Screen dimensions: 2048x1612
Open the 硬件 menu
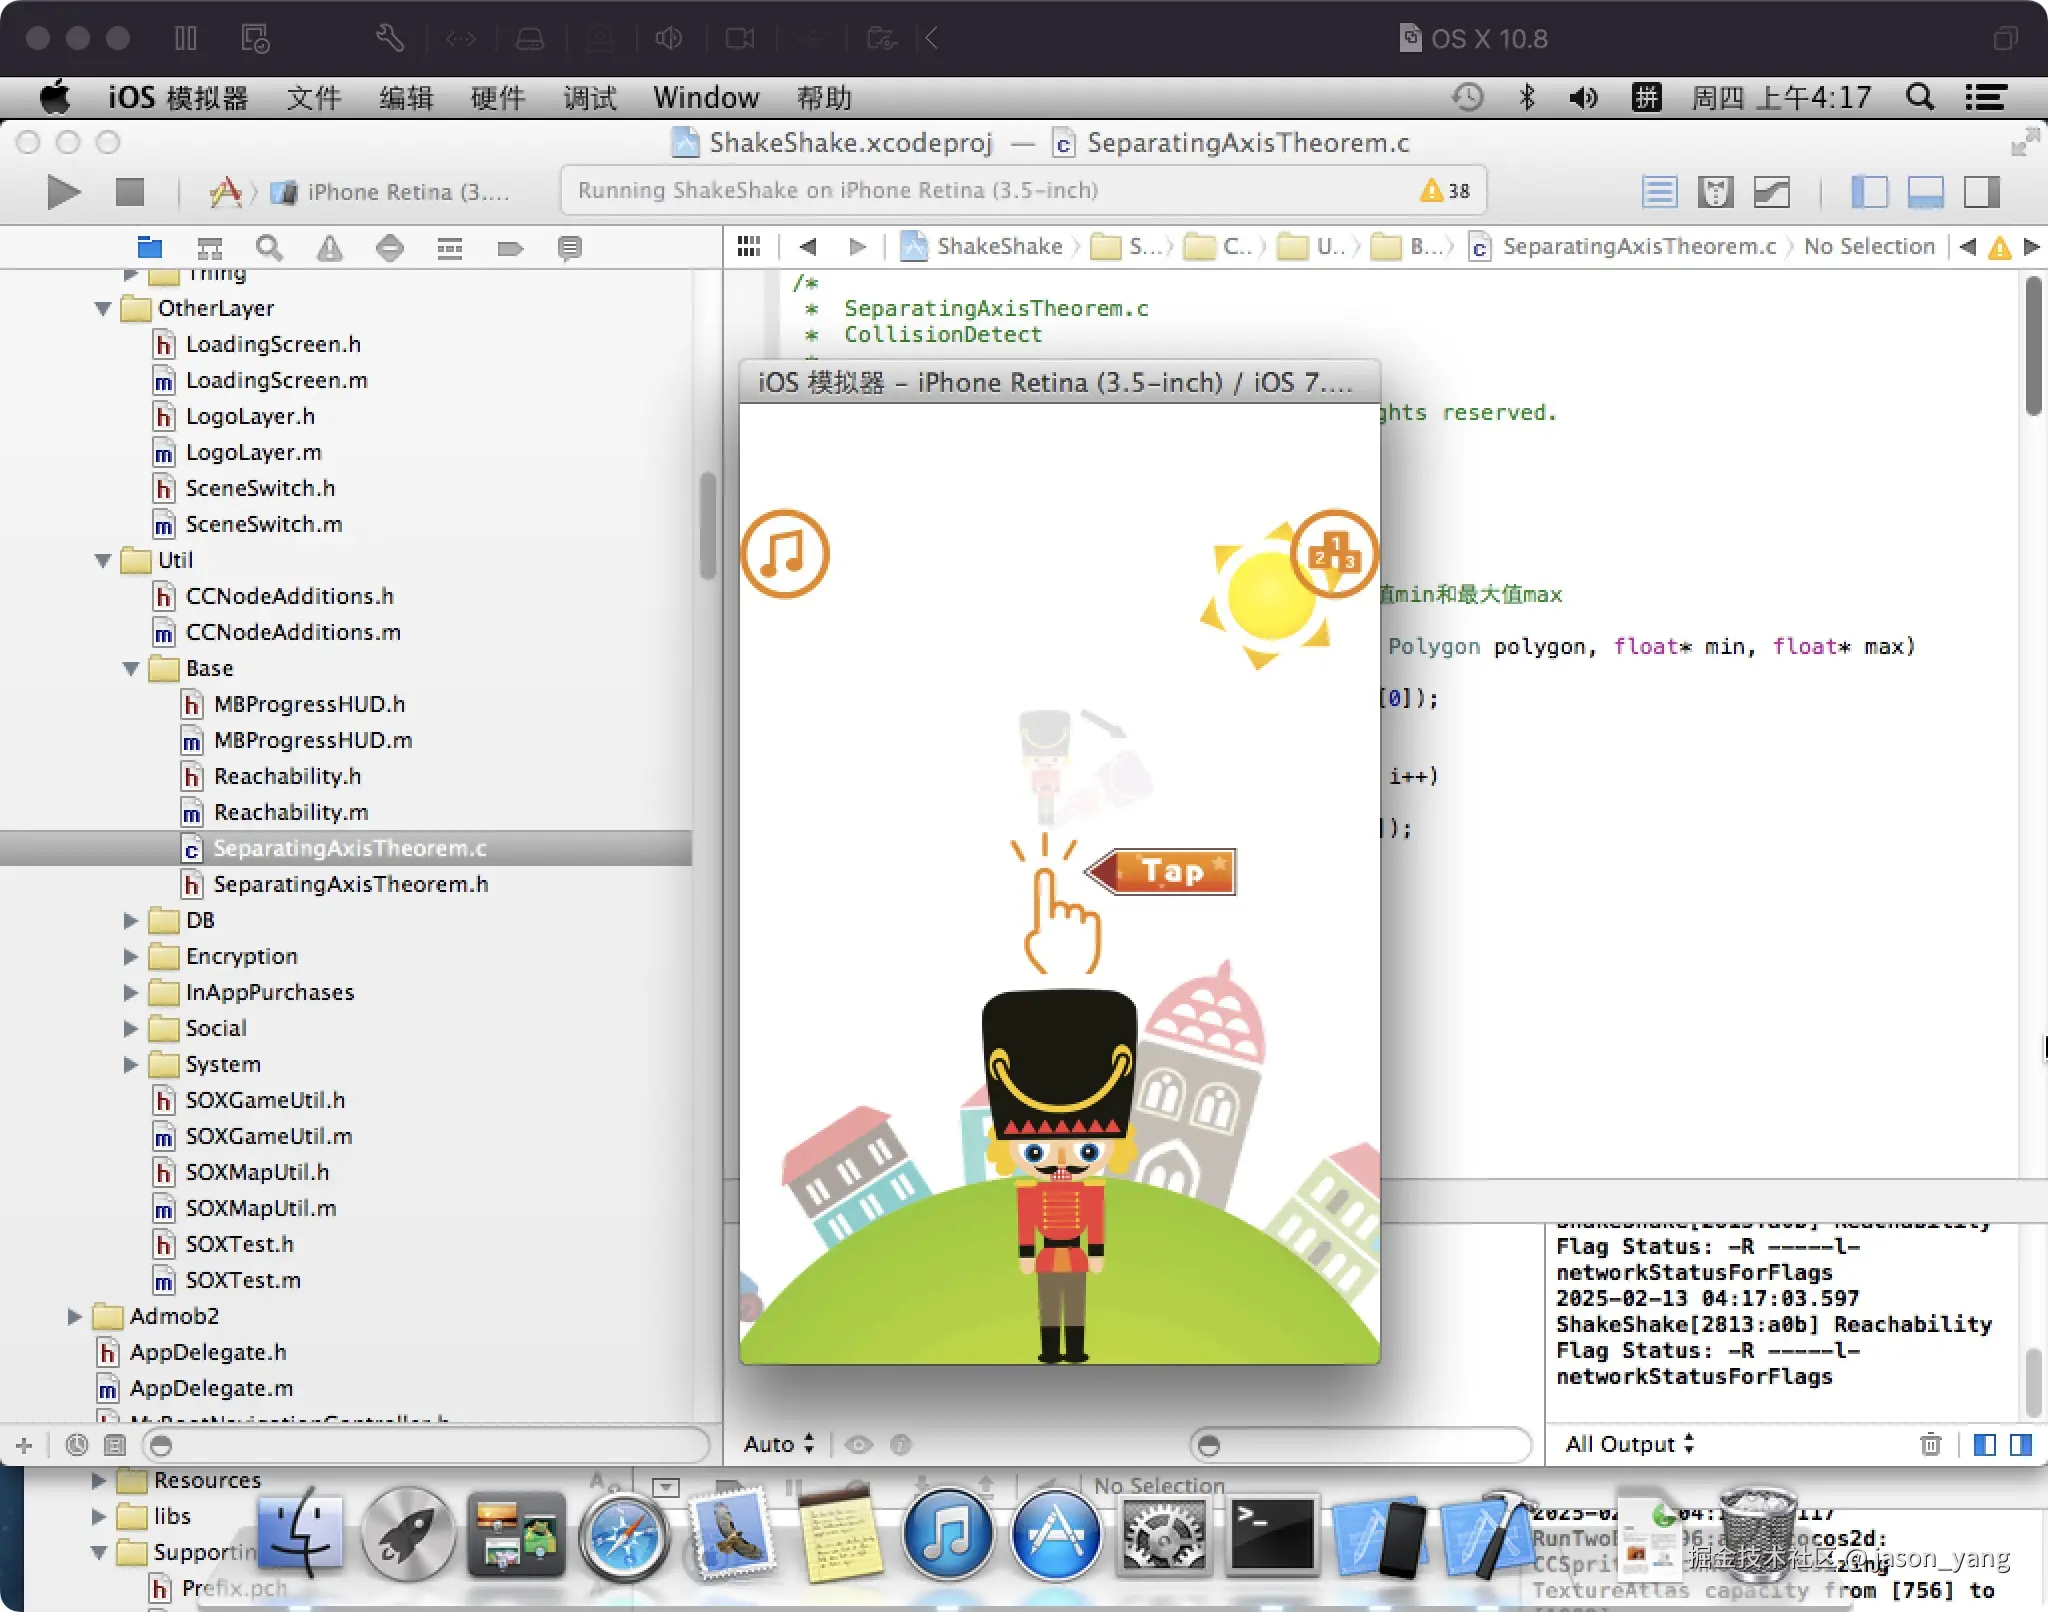[497, 98]
